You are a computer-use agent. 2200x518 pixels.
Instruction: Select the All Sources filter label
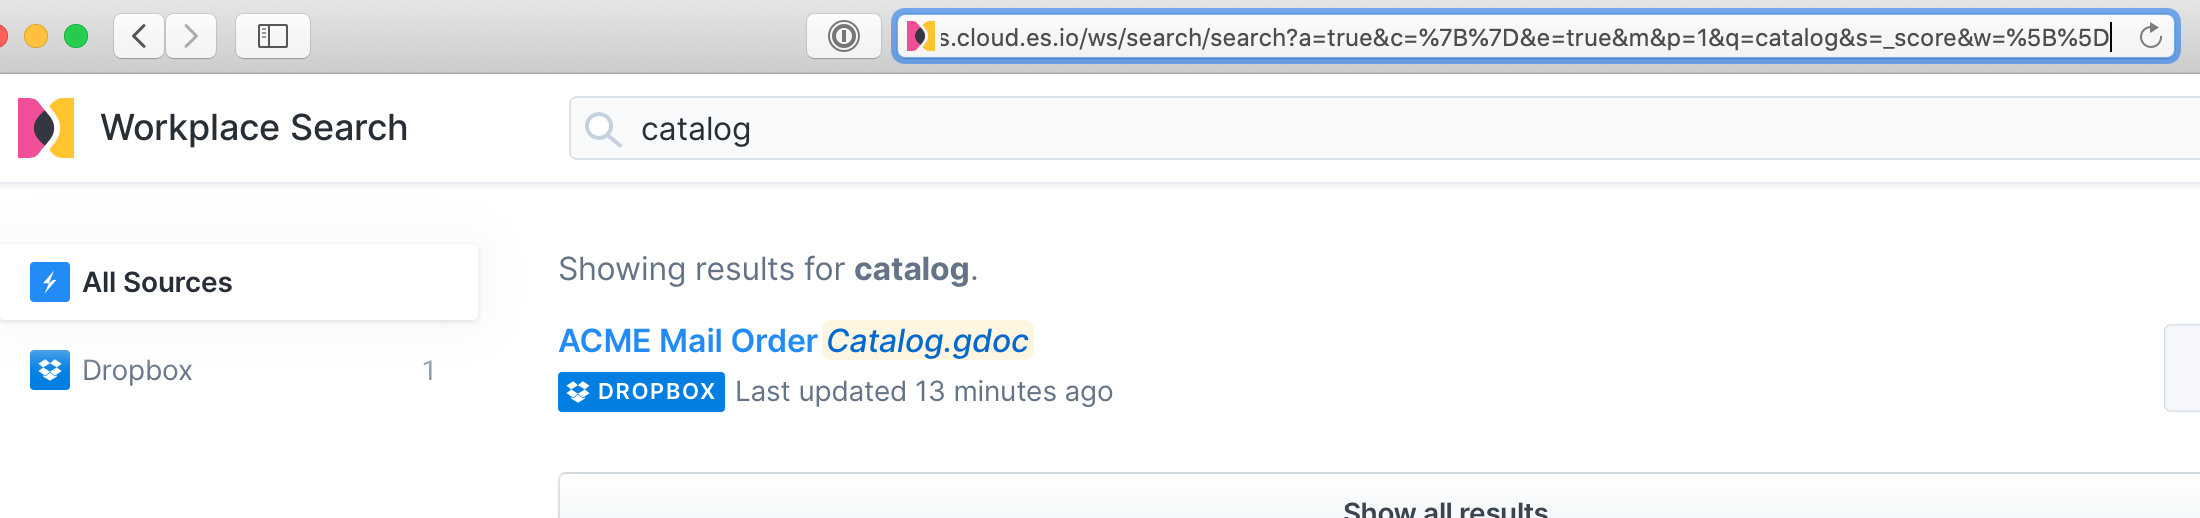pyautogui.click(x=157, y=282)
